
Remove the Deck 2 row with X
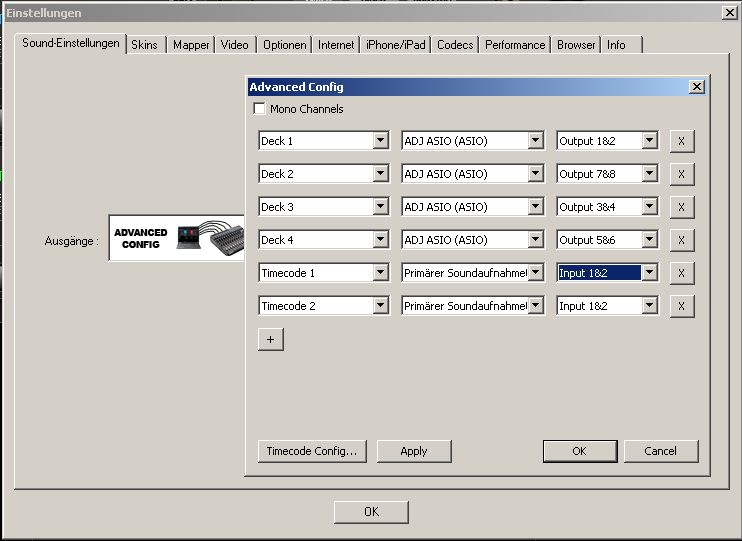[681, 174]
